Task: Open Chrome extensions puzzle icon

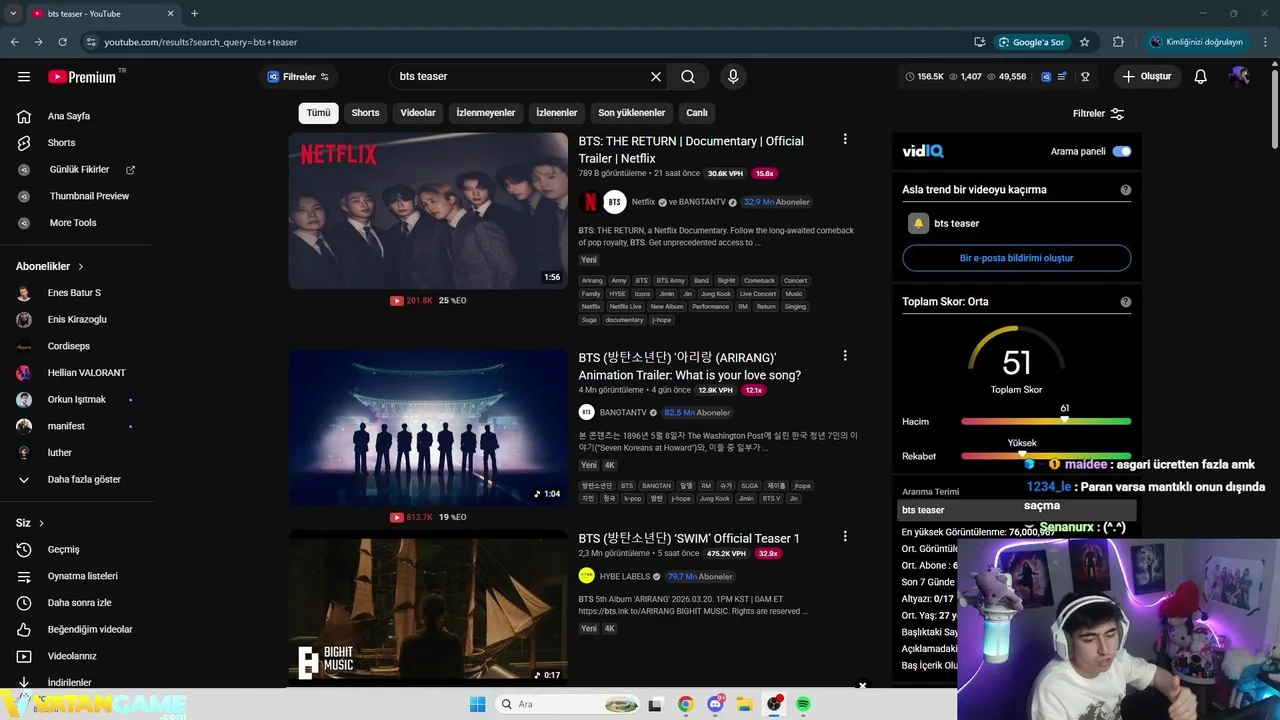Action: coord(1118,42)
